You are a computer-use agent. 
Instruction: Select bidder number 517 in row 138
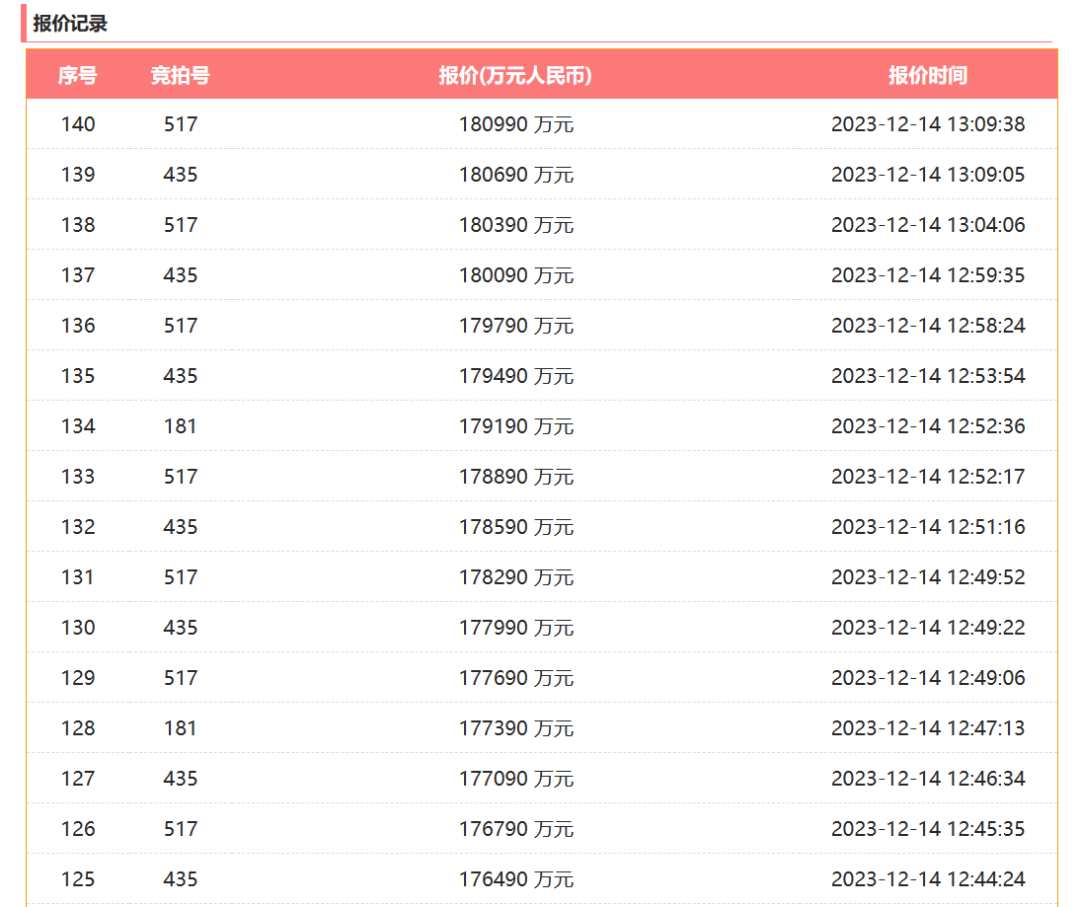pos(180,225)
